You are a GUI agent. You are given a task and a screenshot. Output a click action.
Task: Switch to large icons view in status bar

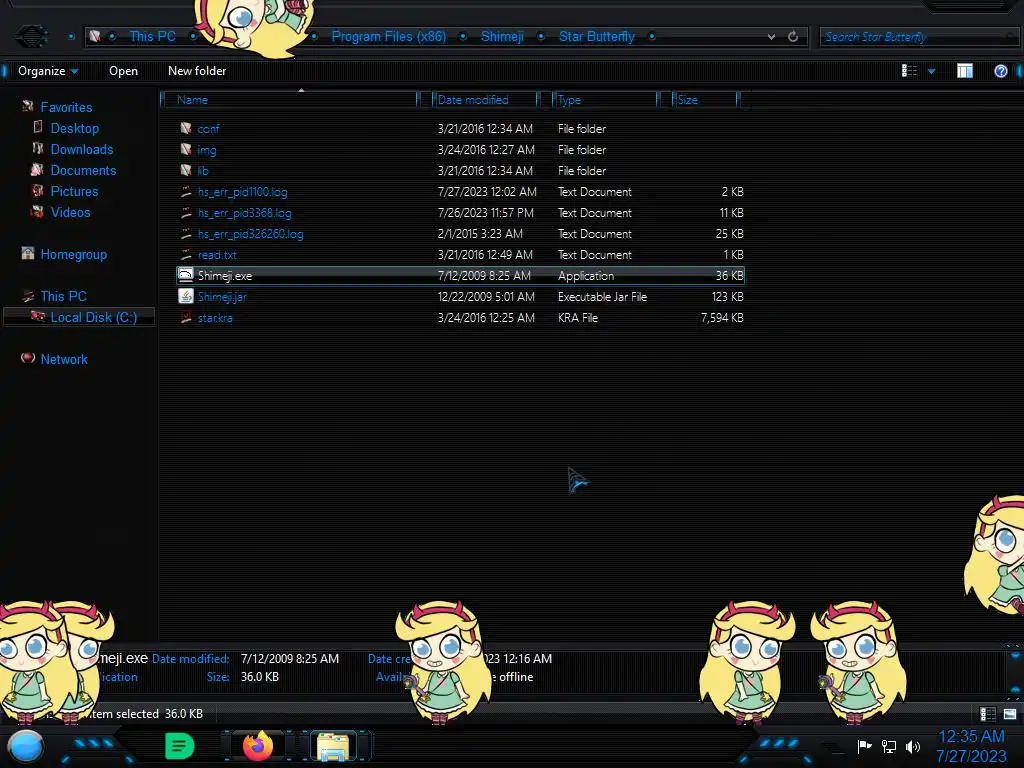1010,714
